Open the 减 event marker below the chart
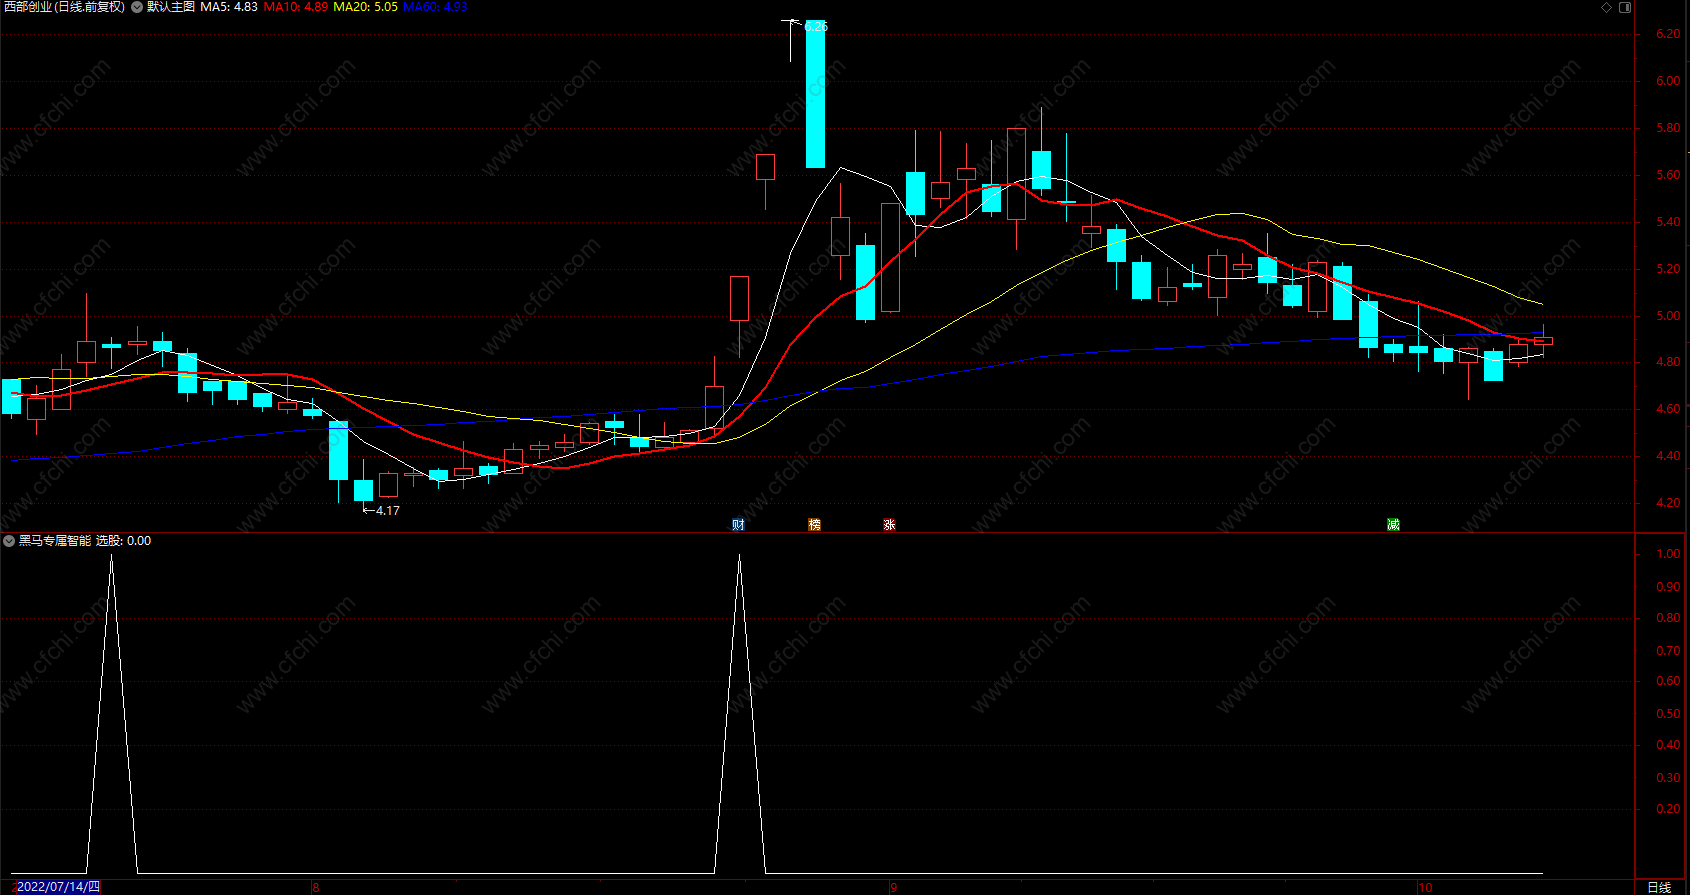1690x895 pixels. point(1393,524)
